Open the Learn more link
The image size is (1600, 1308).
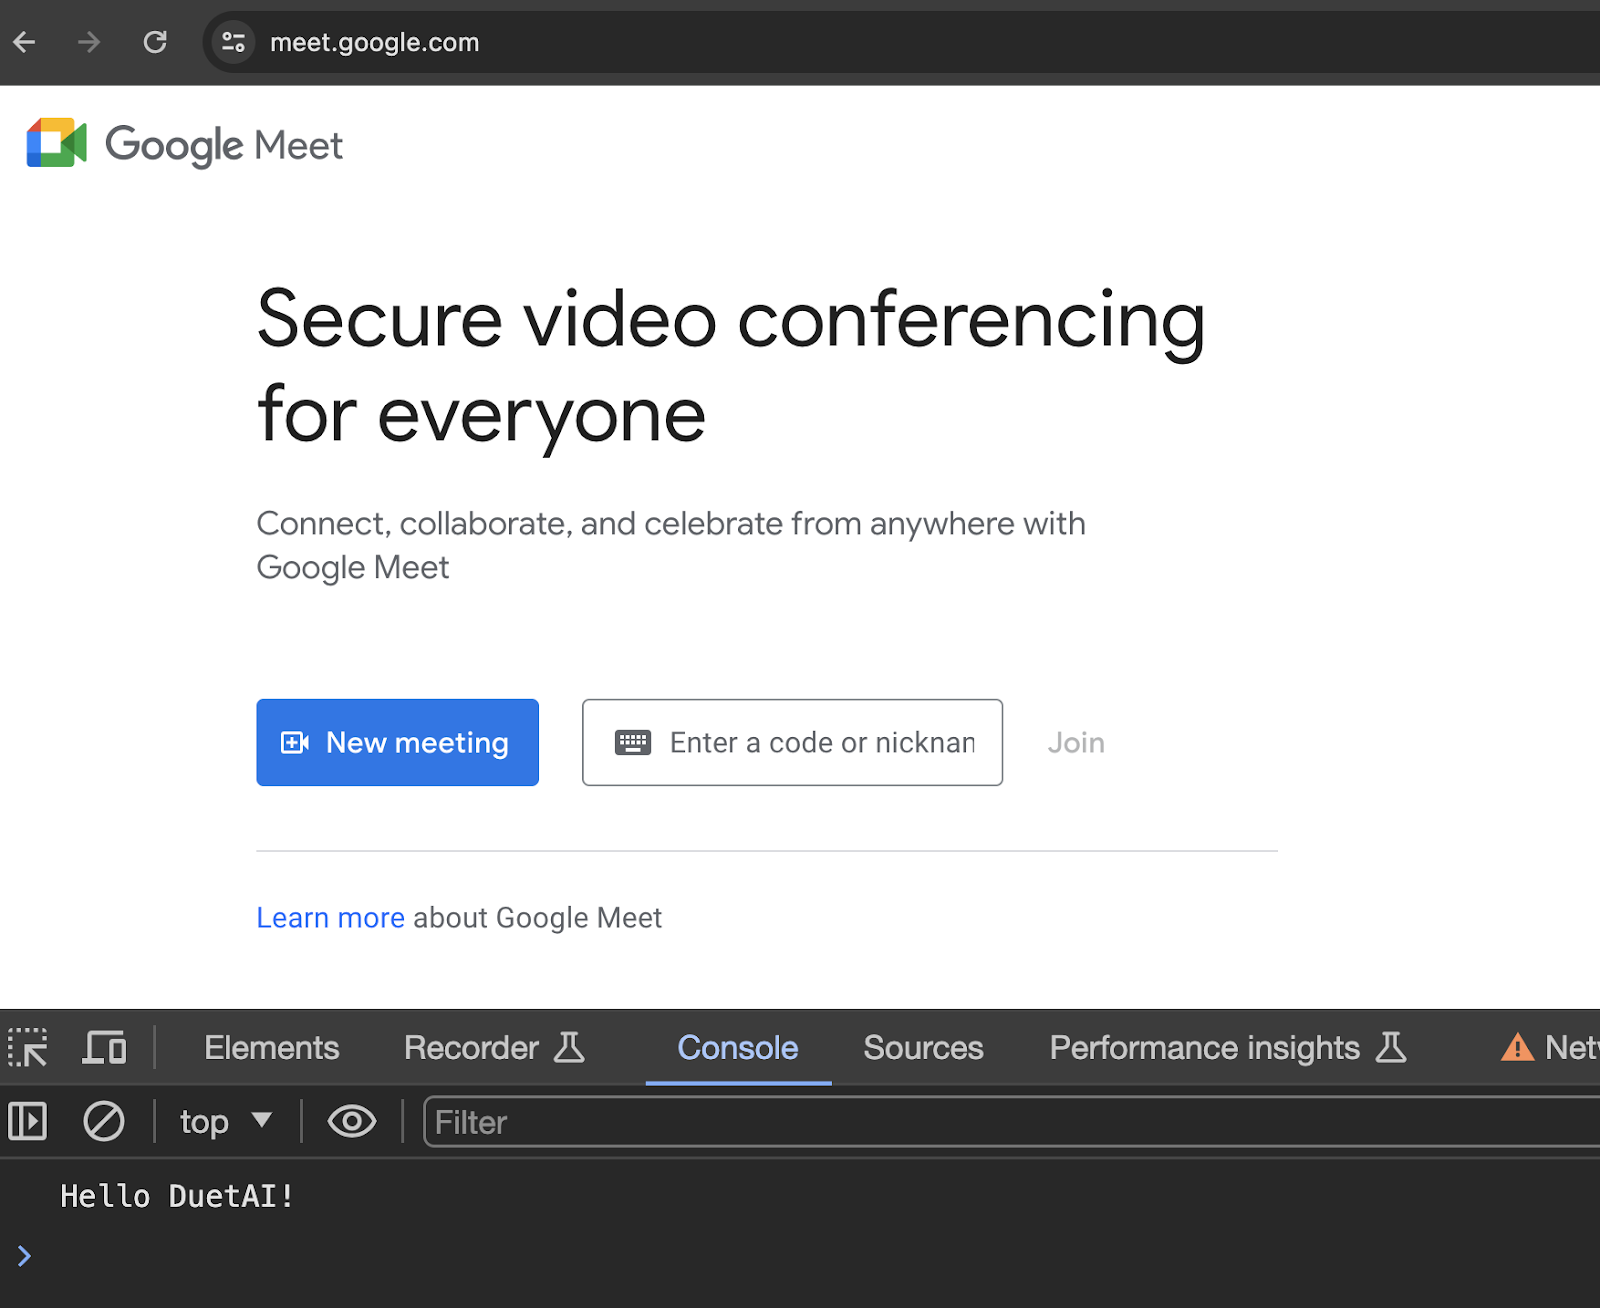330,918
